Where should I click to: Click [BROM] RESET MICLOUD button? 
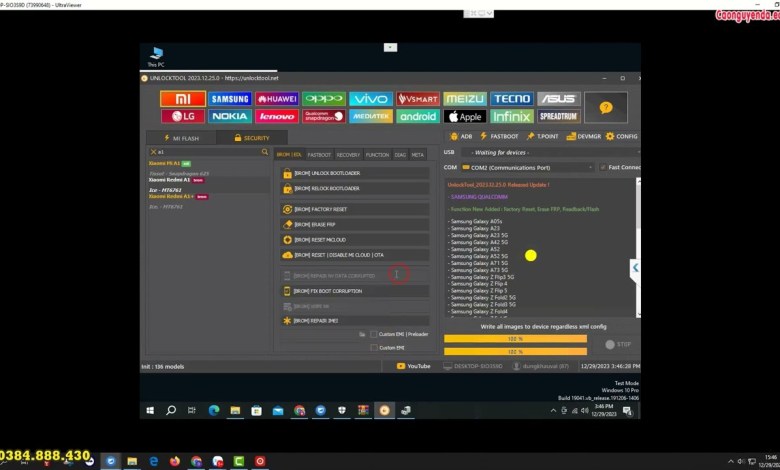355,240
